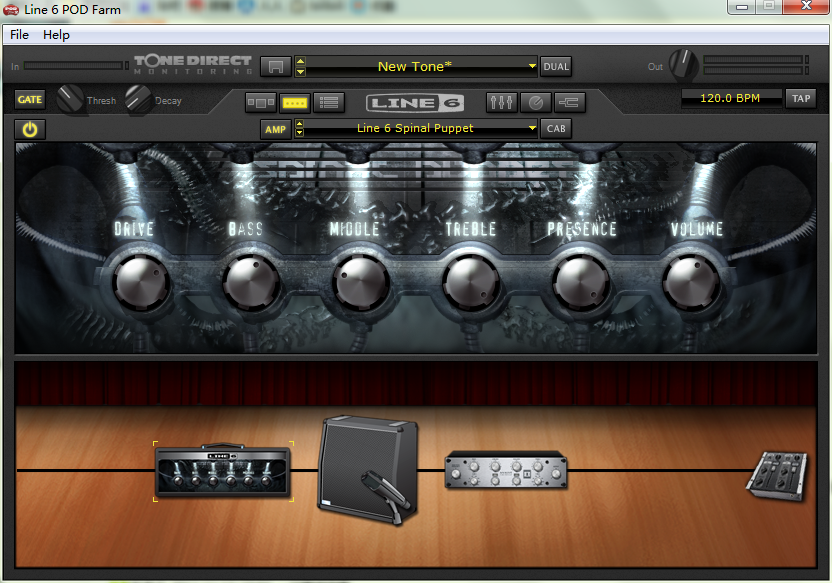Click the 120.0 BPM tempo field
Image resolution: width=832 pixels, height=583 pixels.
point(731,98)
